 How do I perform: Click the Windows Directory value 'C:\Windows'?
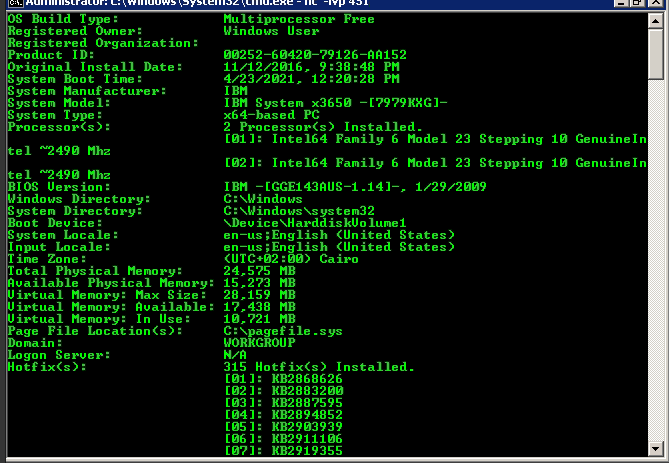point(263,199)
